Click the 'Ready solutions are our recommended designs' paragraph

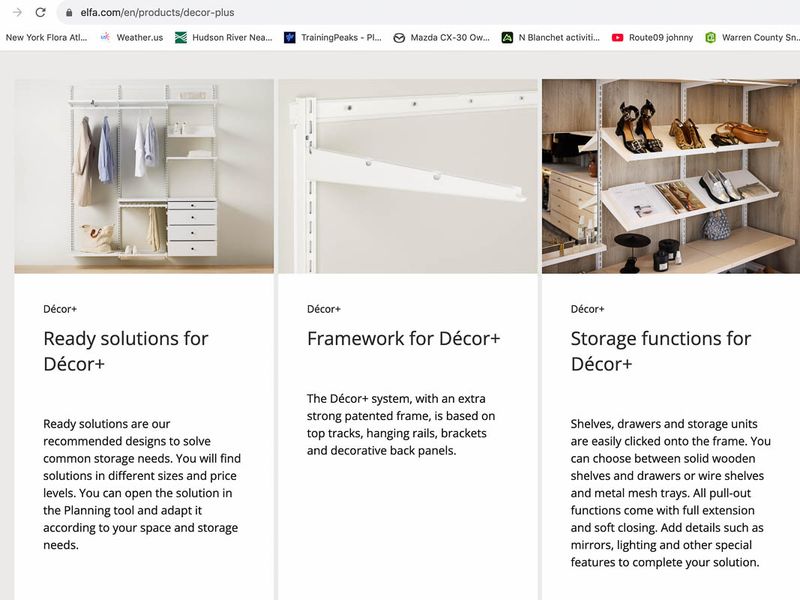click(x=142, y=484)
